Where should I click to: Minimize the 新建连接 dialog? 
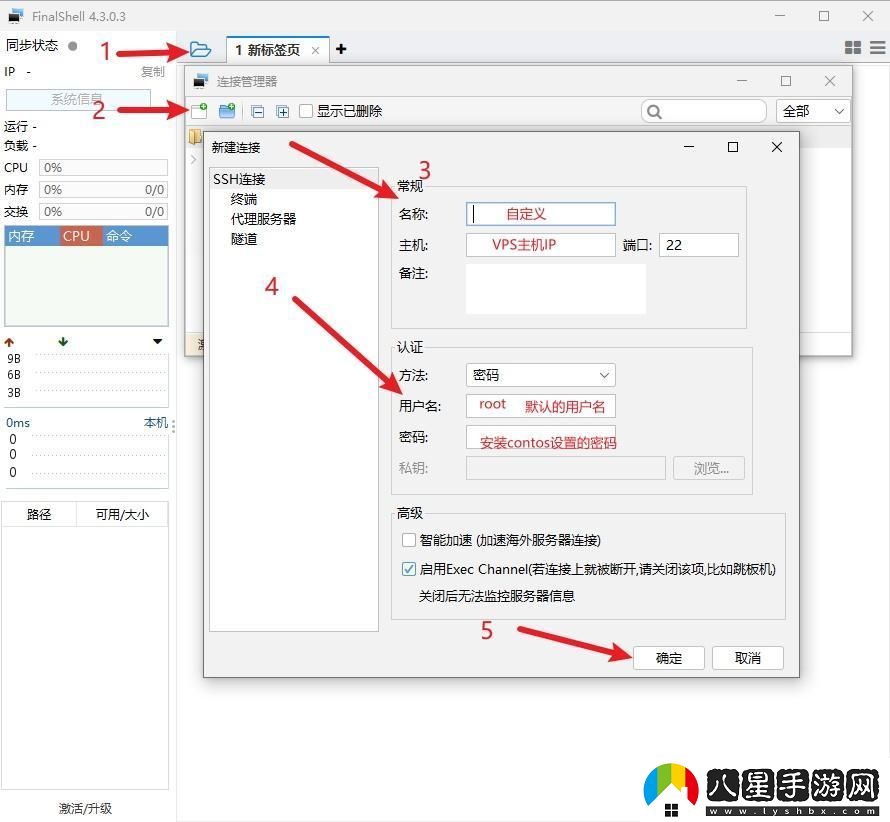coord(689,147)
